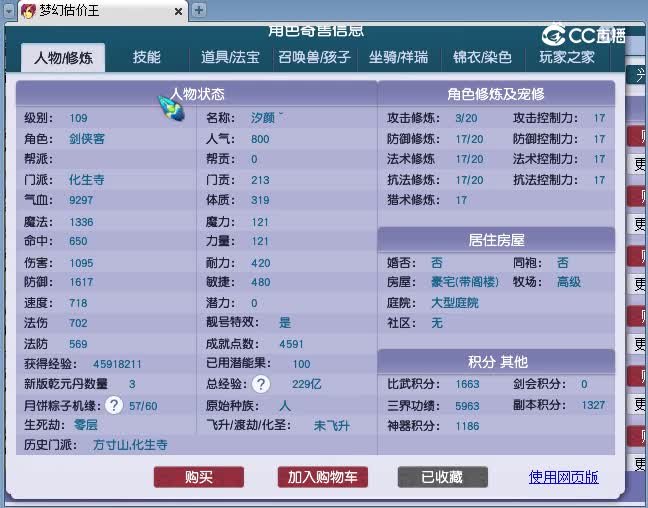
Task: Open the 坐骑/祥瑞 tab
Action: [398, 57]
